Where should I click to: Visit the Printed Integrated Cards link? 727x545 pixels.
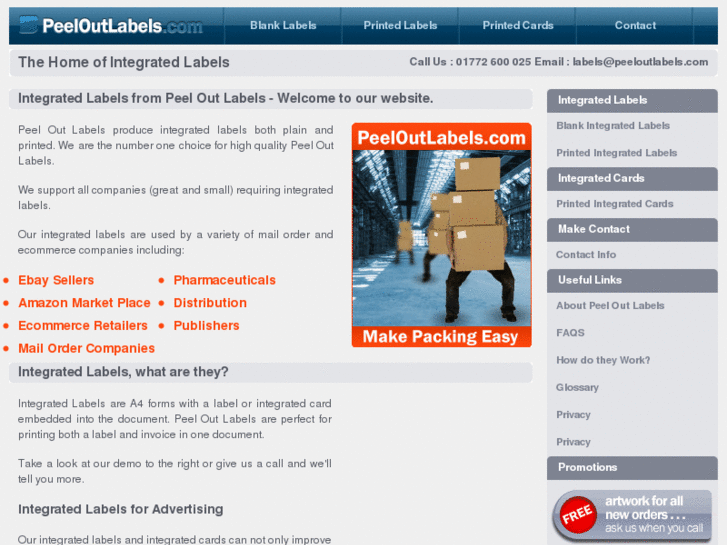pos(614,204)
